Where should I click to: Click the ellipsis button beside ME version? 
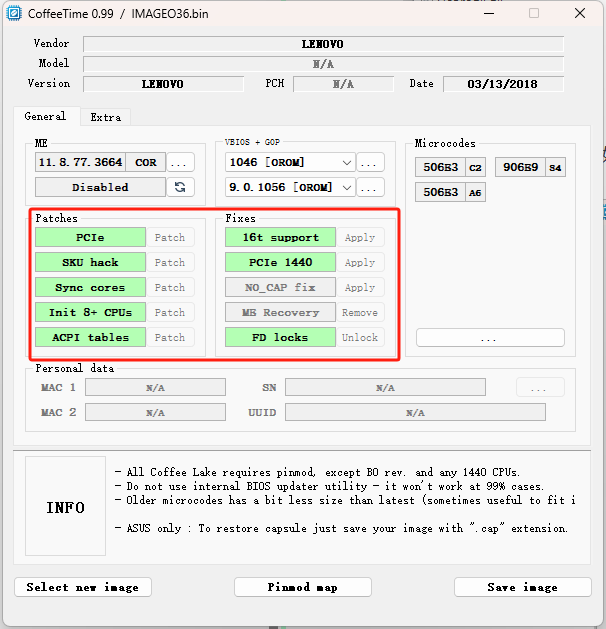(181, 162)
